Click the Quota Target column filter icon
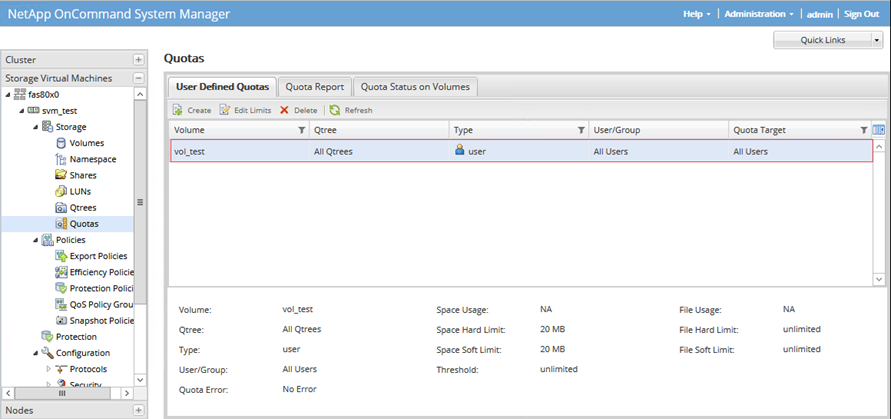This screenshot has height=419, width=891. coord(864,130)
